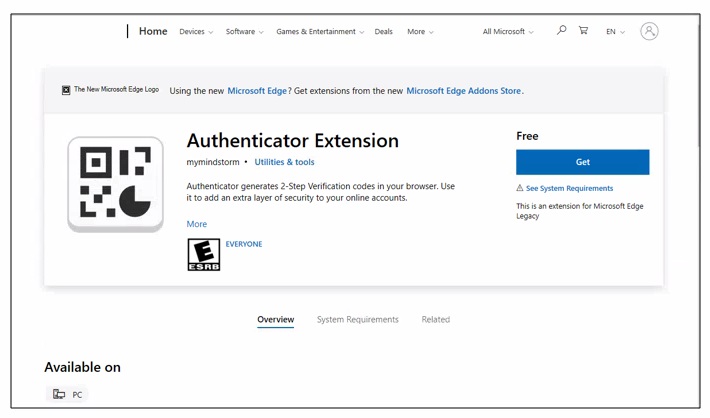Go to Deals in navigation bar

(383, 32)
